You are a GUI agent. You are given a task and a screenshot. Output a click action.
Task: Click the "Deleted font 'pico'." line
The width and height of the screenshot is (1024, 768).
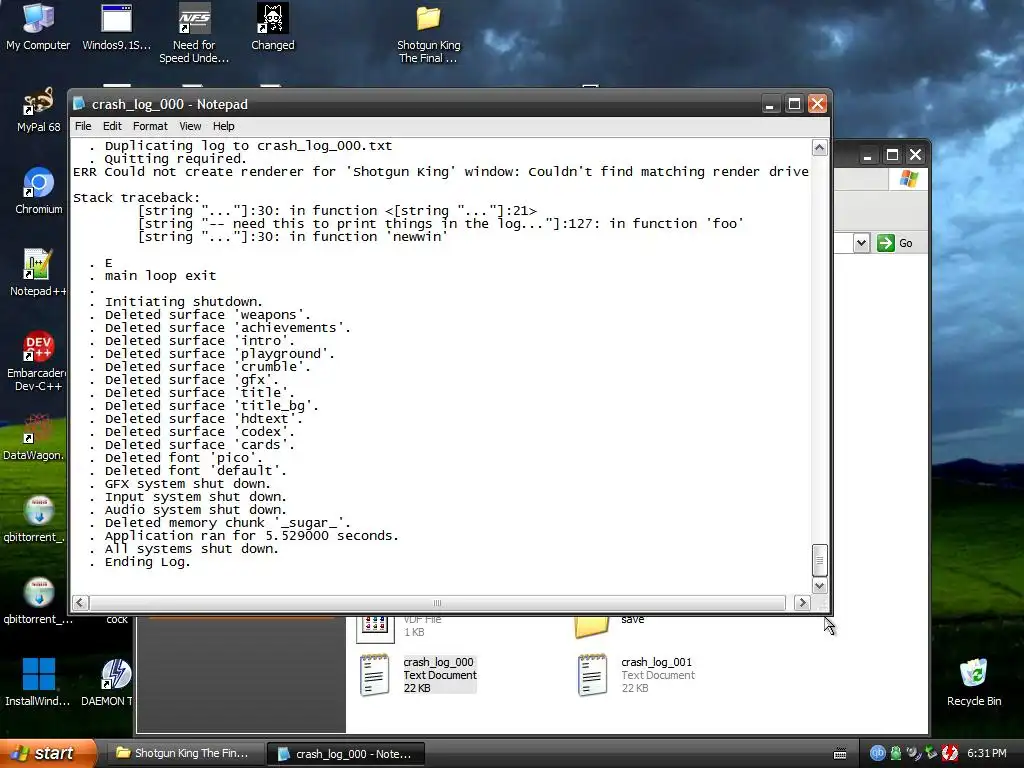pyautogui.click(x=184, y=458)
